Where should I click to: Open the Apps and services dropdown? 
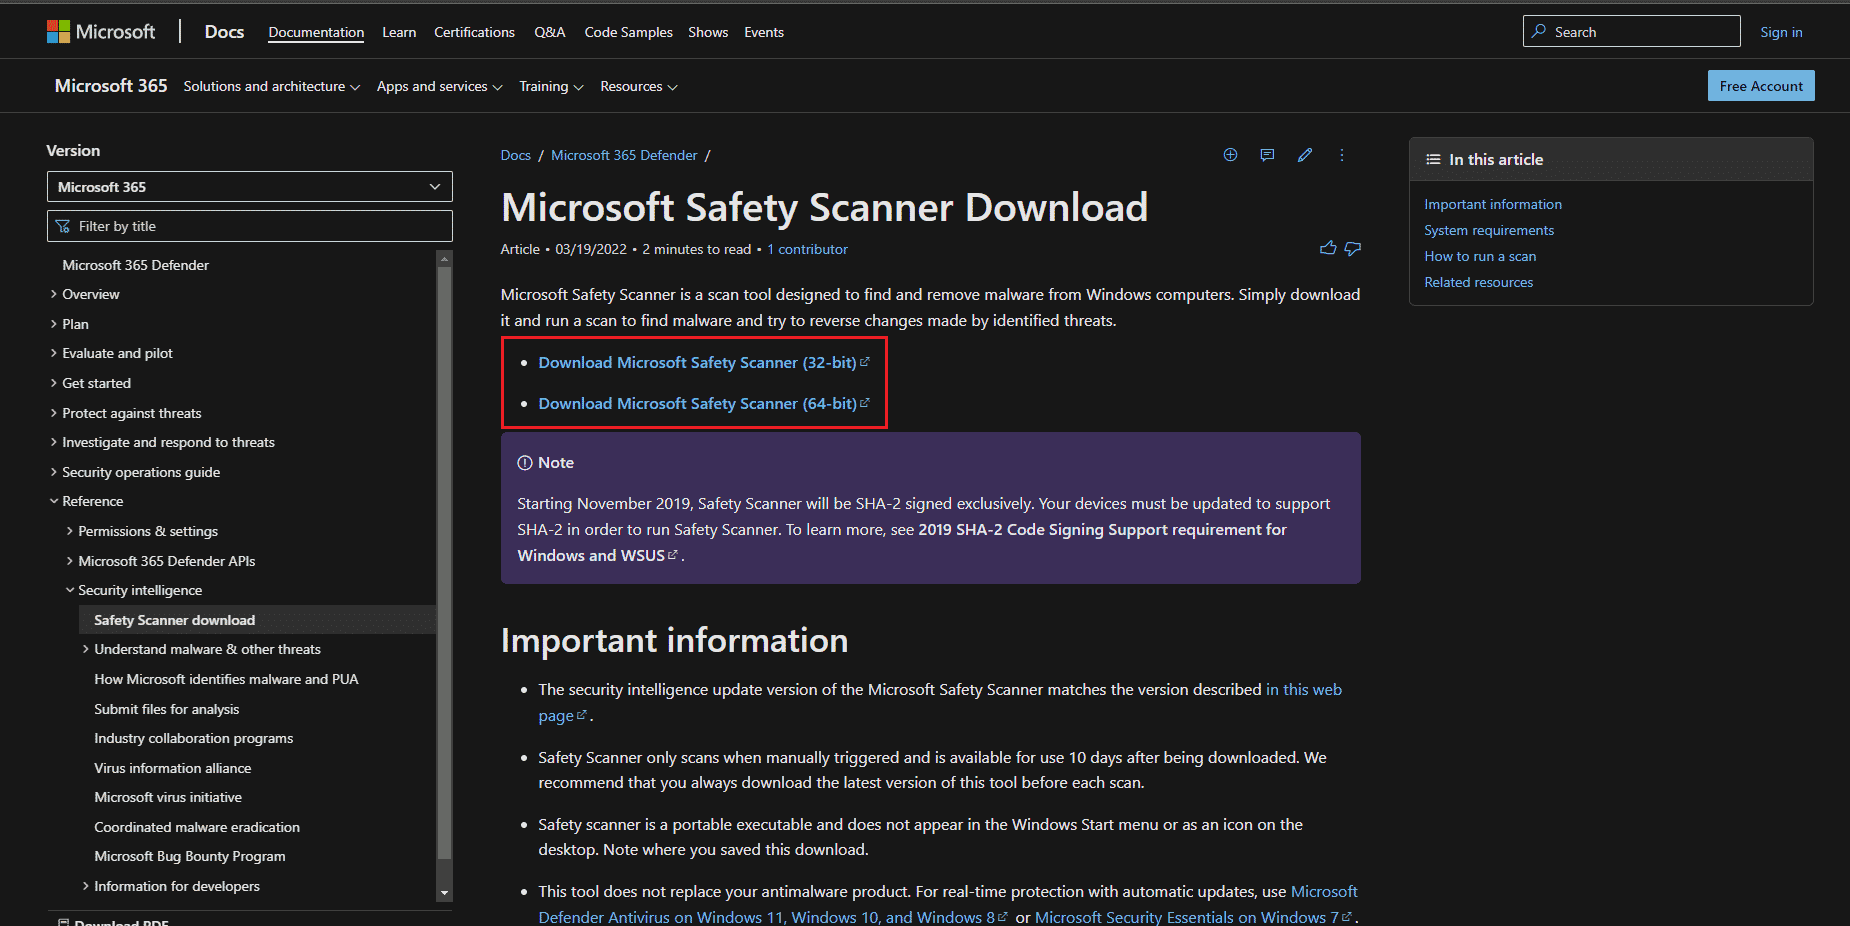coord(439,87)
